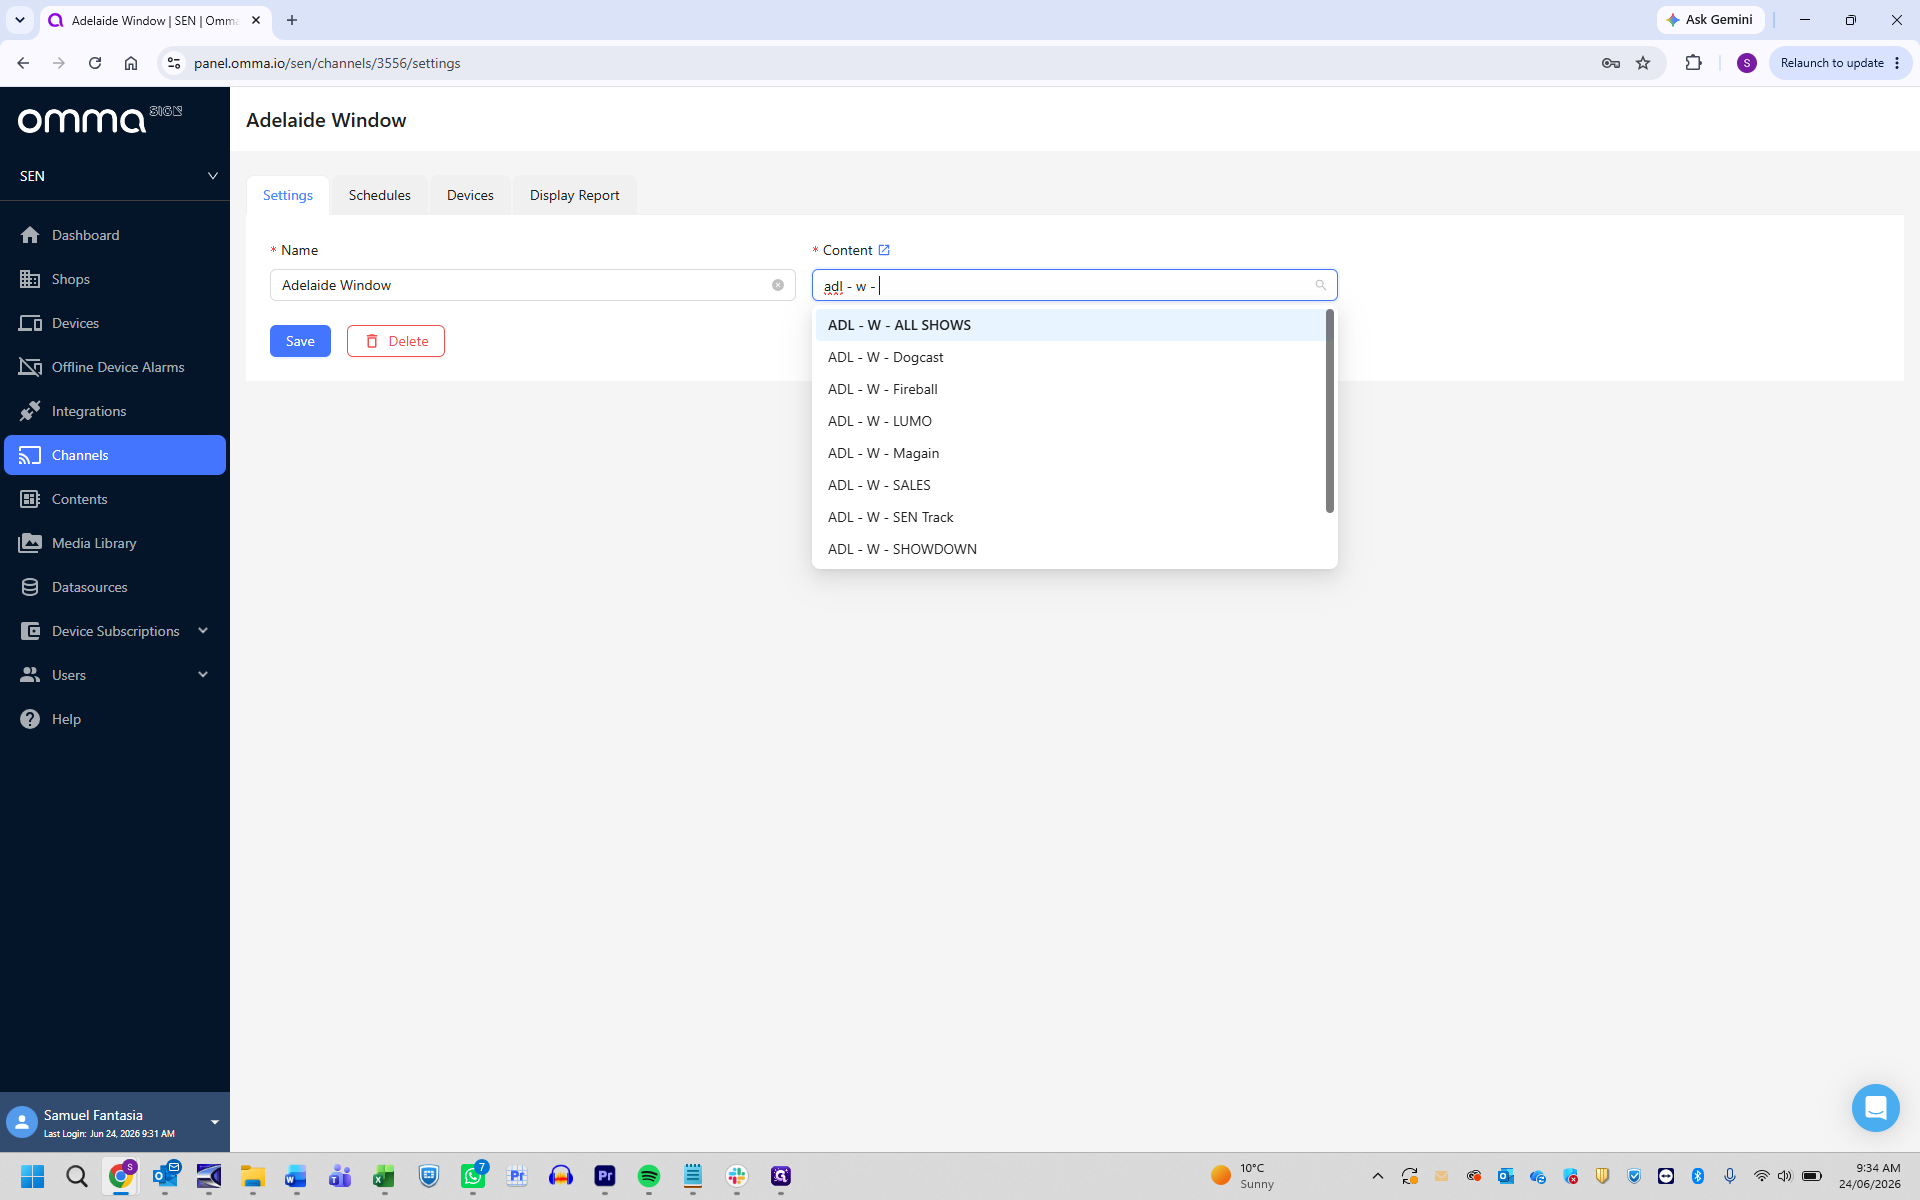
Task: Click the Channels cast icon
Action: tap(30, 455)
